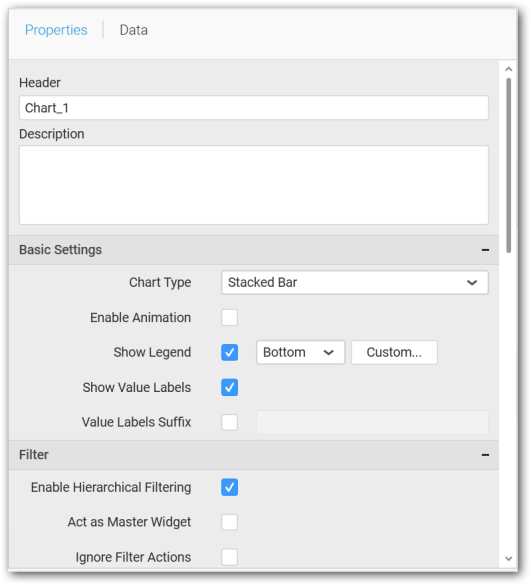531x585 pixels.
Task: Check Act as Master Widget
Action: click(x=229, y=522)
